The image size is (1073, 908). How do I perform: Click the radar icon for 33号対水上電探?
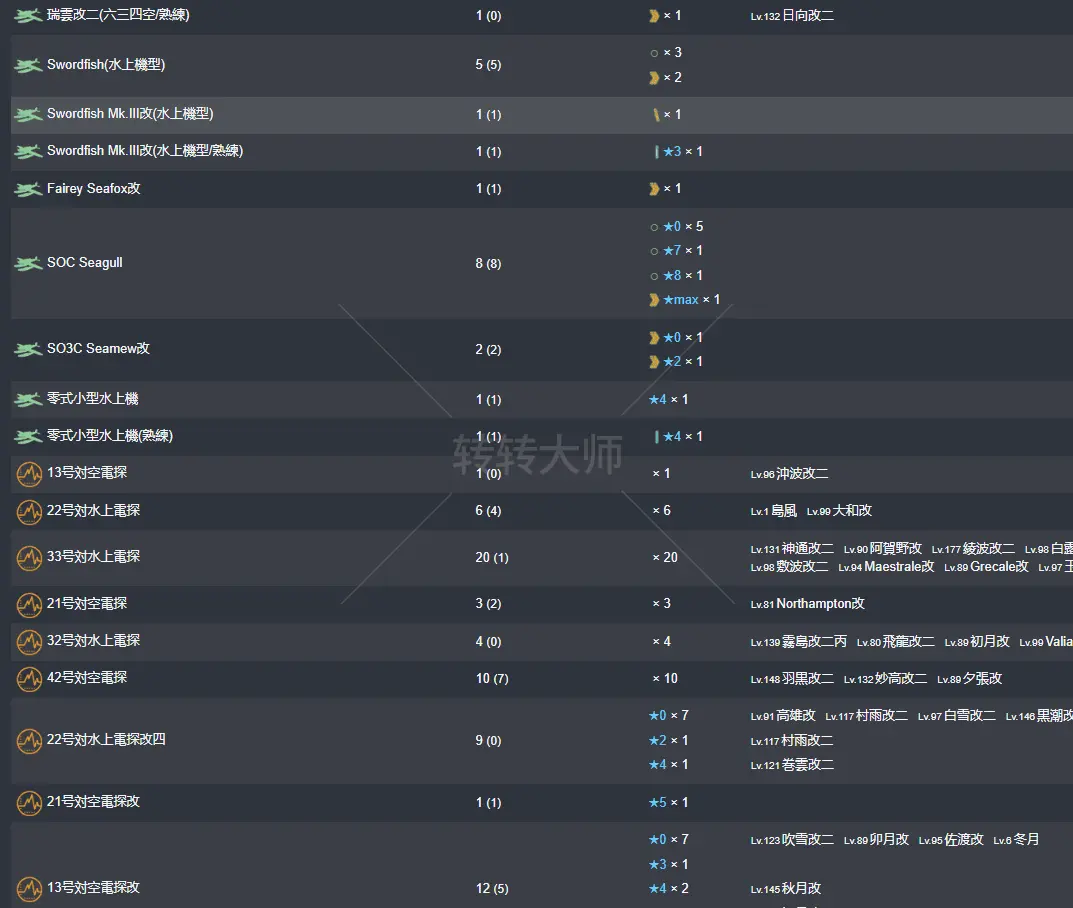pos(29,558)
